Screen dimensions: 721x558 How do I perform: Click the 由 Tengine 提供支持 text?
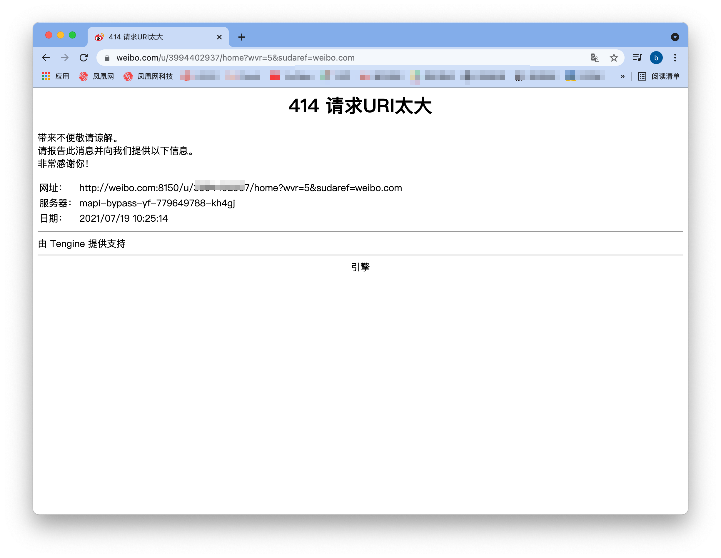(81, 244)
